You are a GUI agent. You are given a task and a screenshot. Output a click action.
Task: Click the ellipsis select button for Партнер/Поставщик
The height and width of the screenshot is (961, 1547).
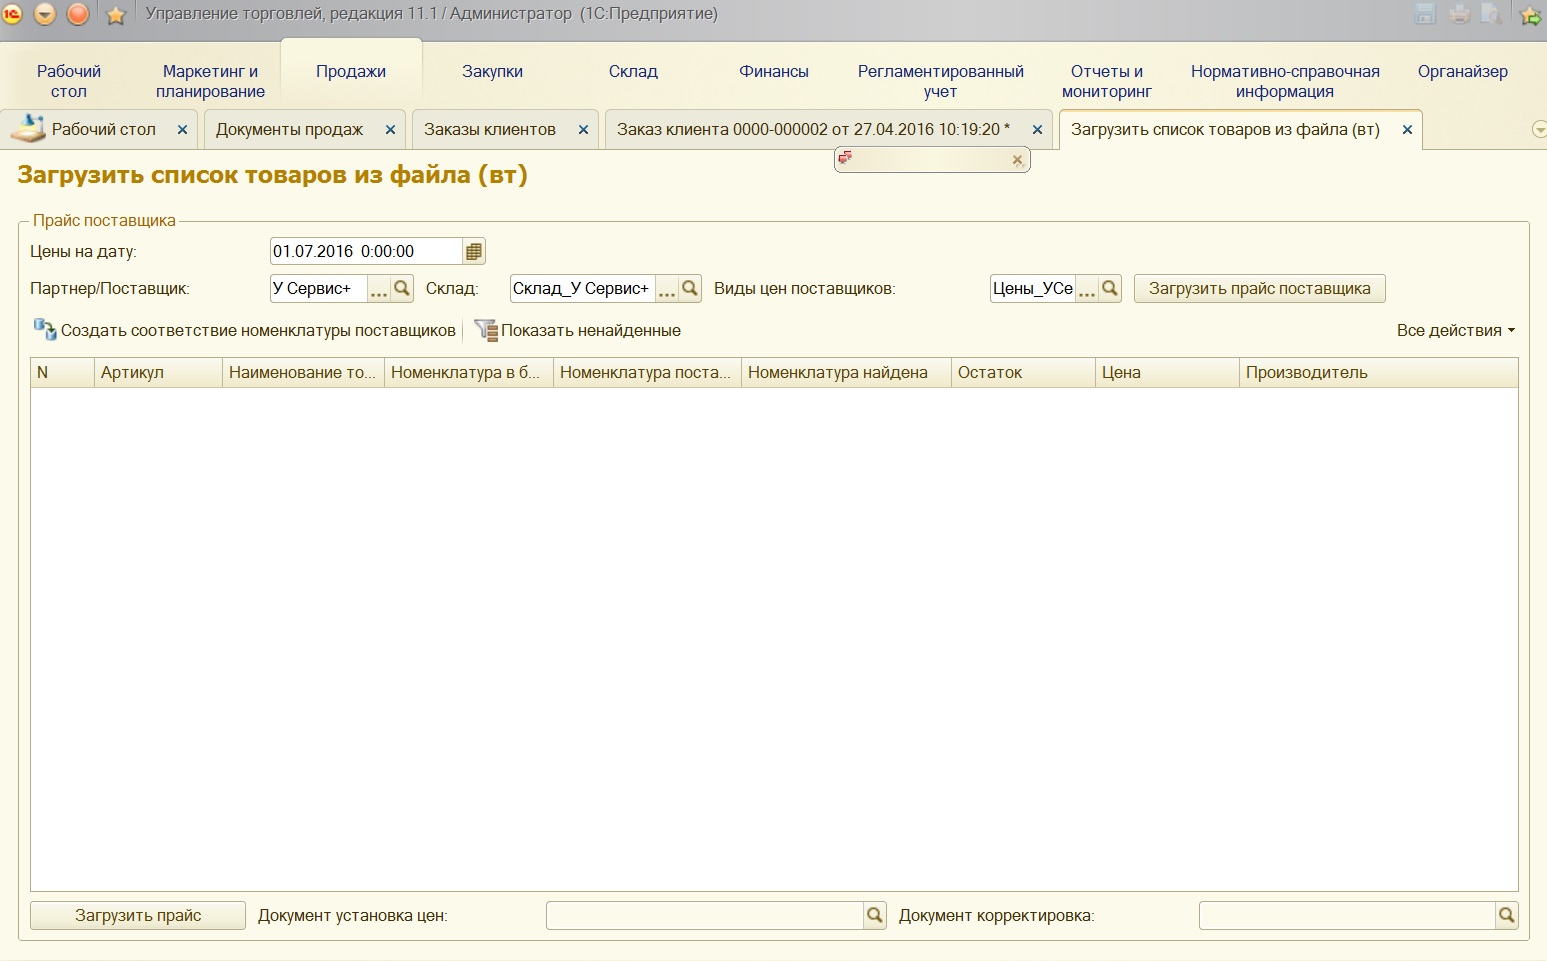pos(379,289)
